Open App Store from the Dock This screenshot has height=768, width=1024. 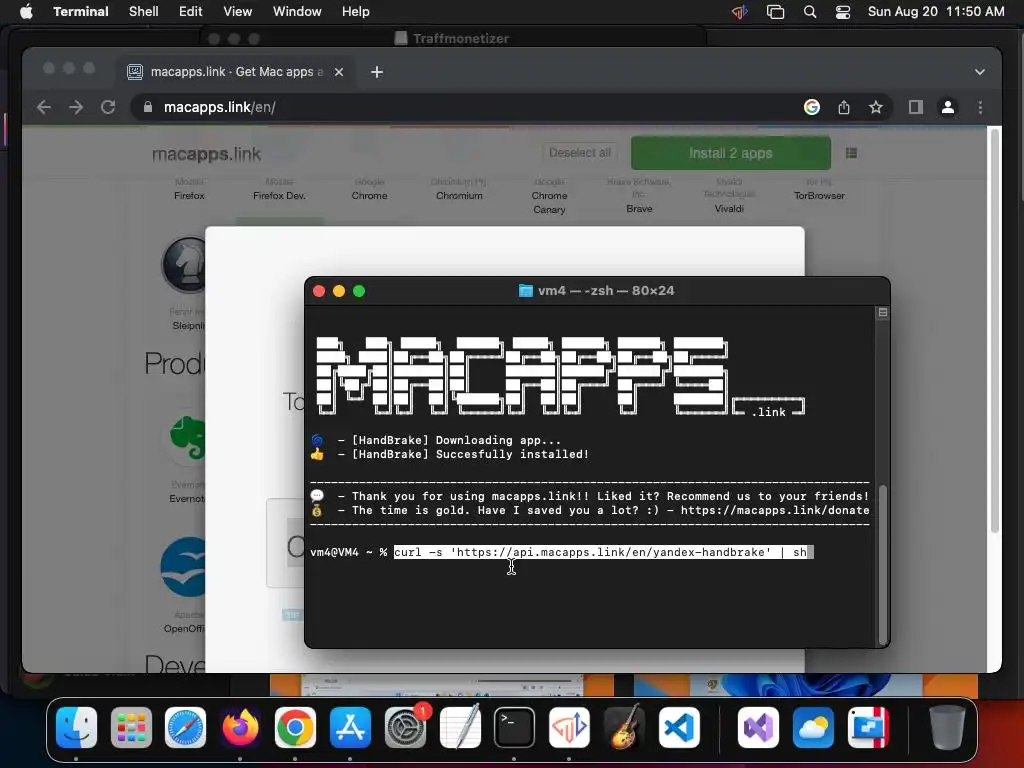351,727
